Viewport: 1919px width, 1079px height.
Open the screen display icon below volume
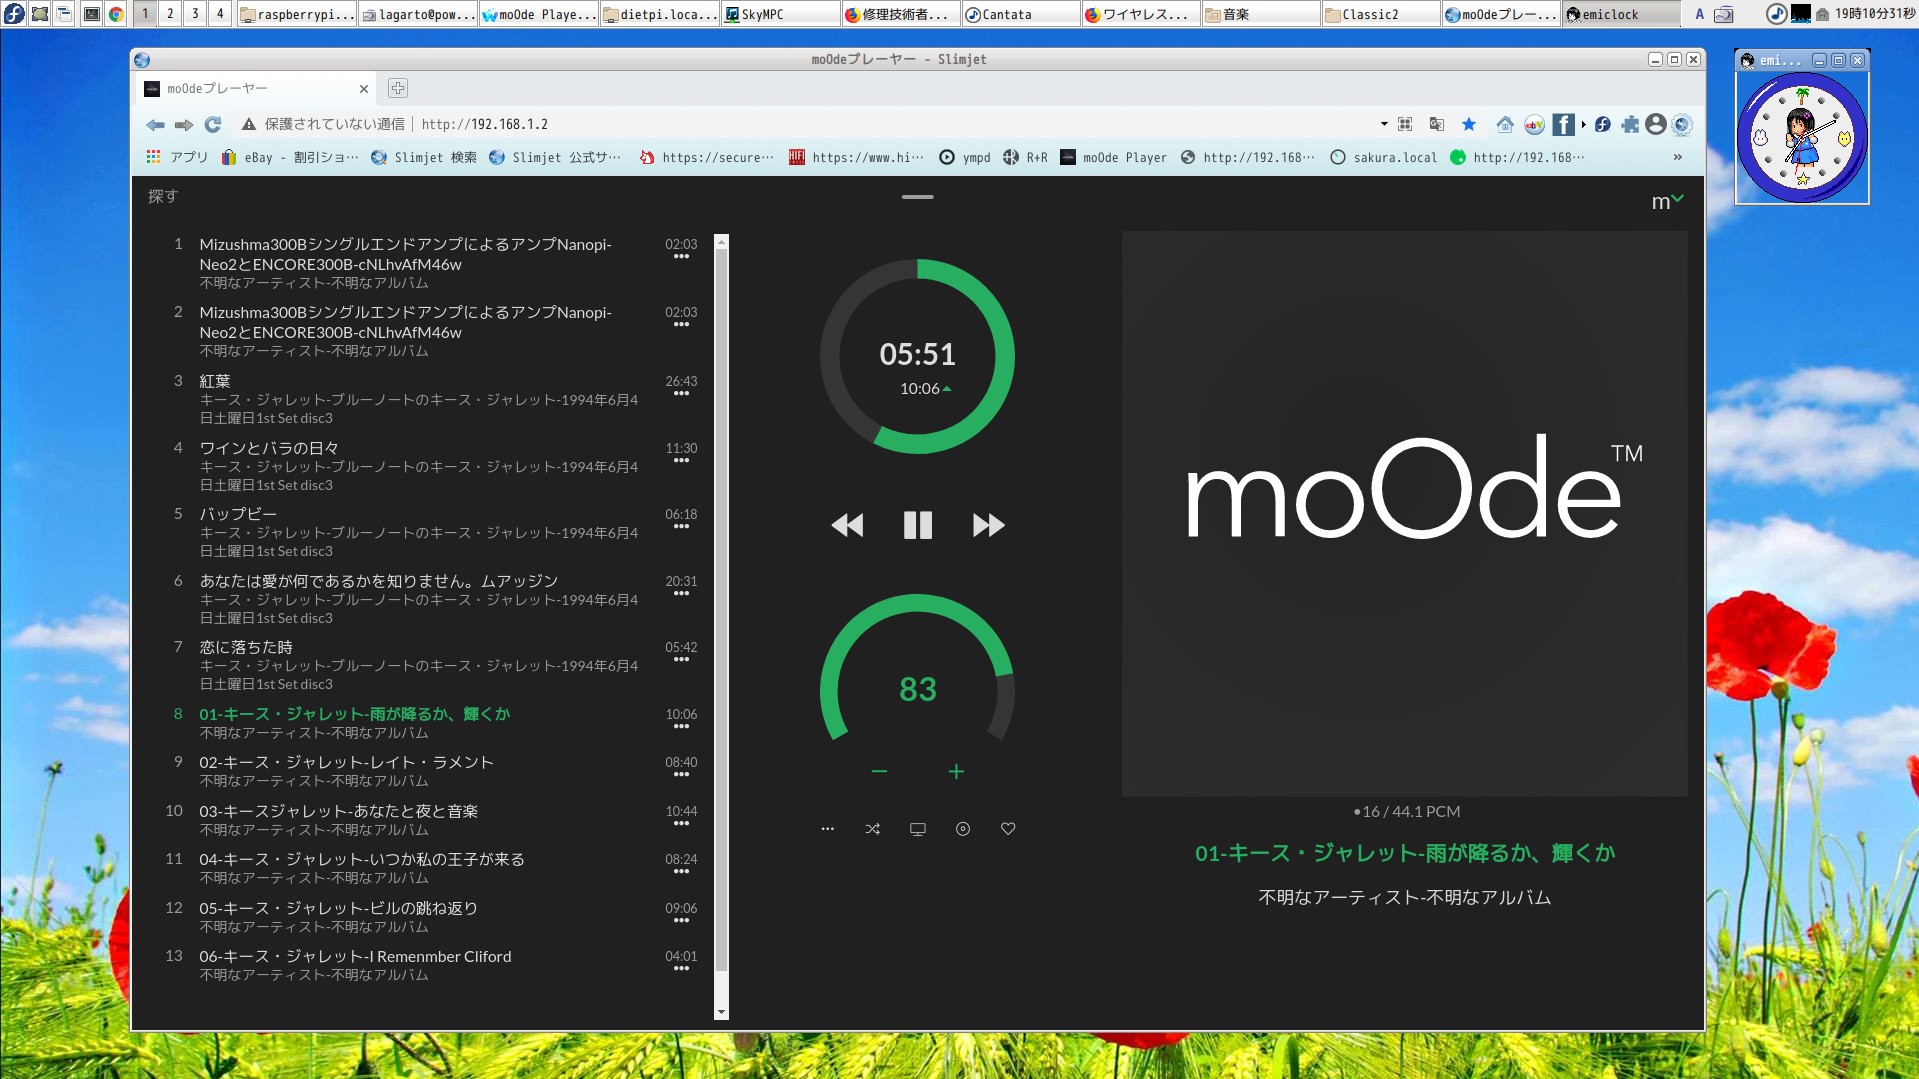coord(917,829)
